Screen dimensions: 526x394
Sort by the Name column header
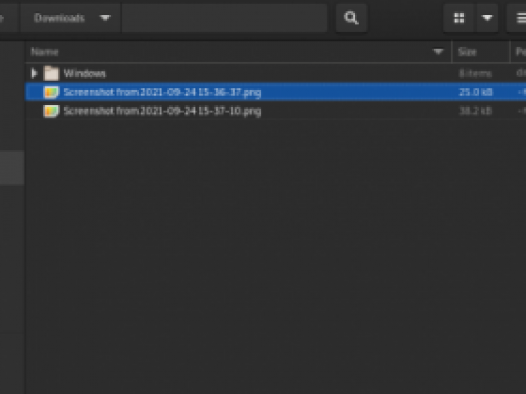pyautogui.click(x=45, y=52)
